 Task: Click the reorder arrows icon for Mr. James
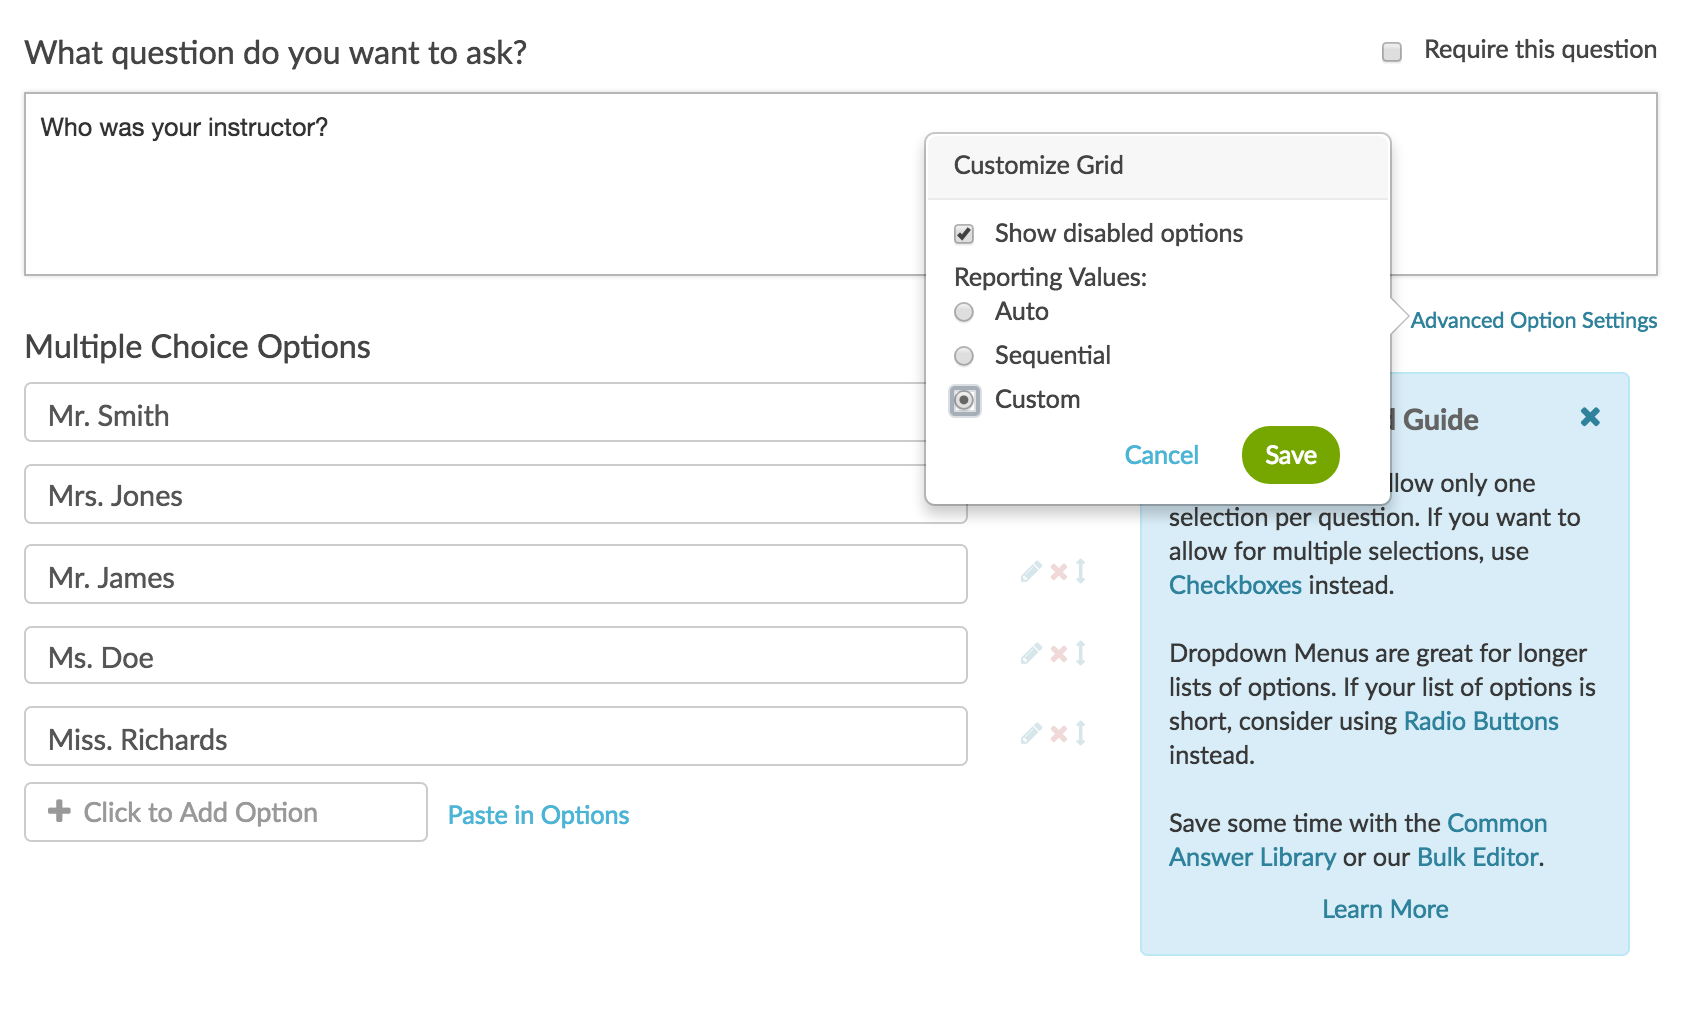[1081, 572]
